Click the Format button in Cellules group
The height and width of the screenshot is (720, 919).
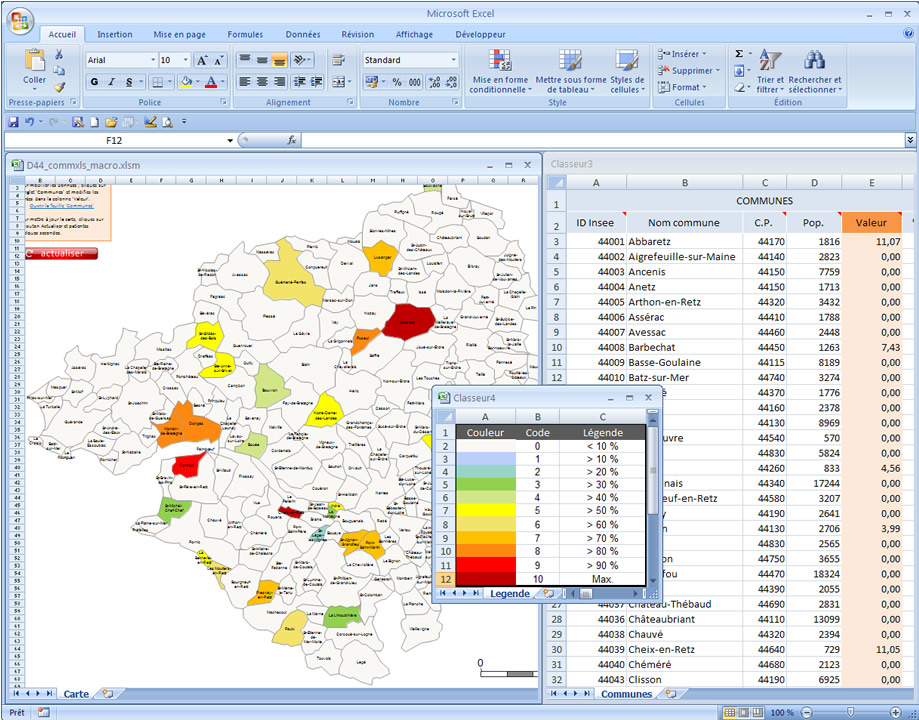coord(683,87)
